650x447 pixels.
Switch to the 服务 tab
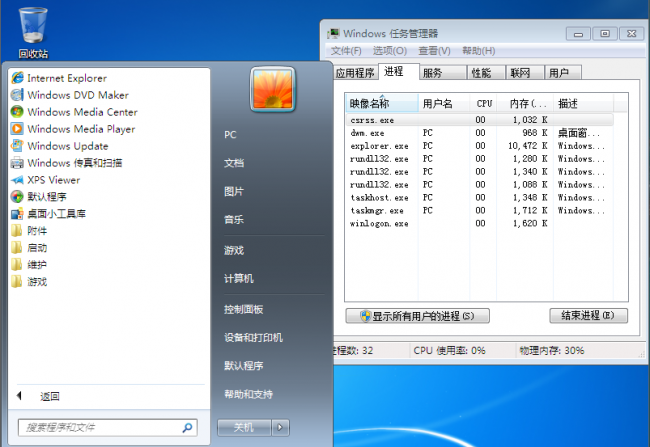point(443,73)
